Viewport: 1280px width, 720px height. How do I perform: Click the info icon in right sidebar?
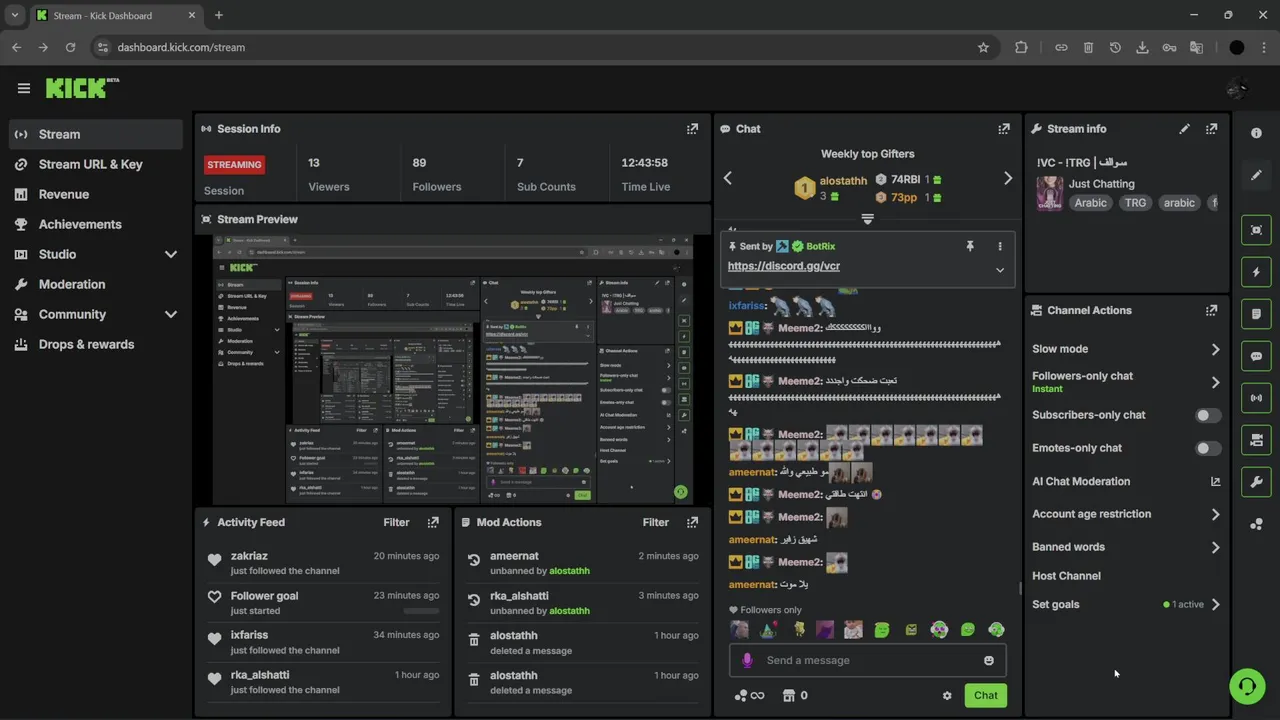coord(1256,133)
